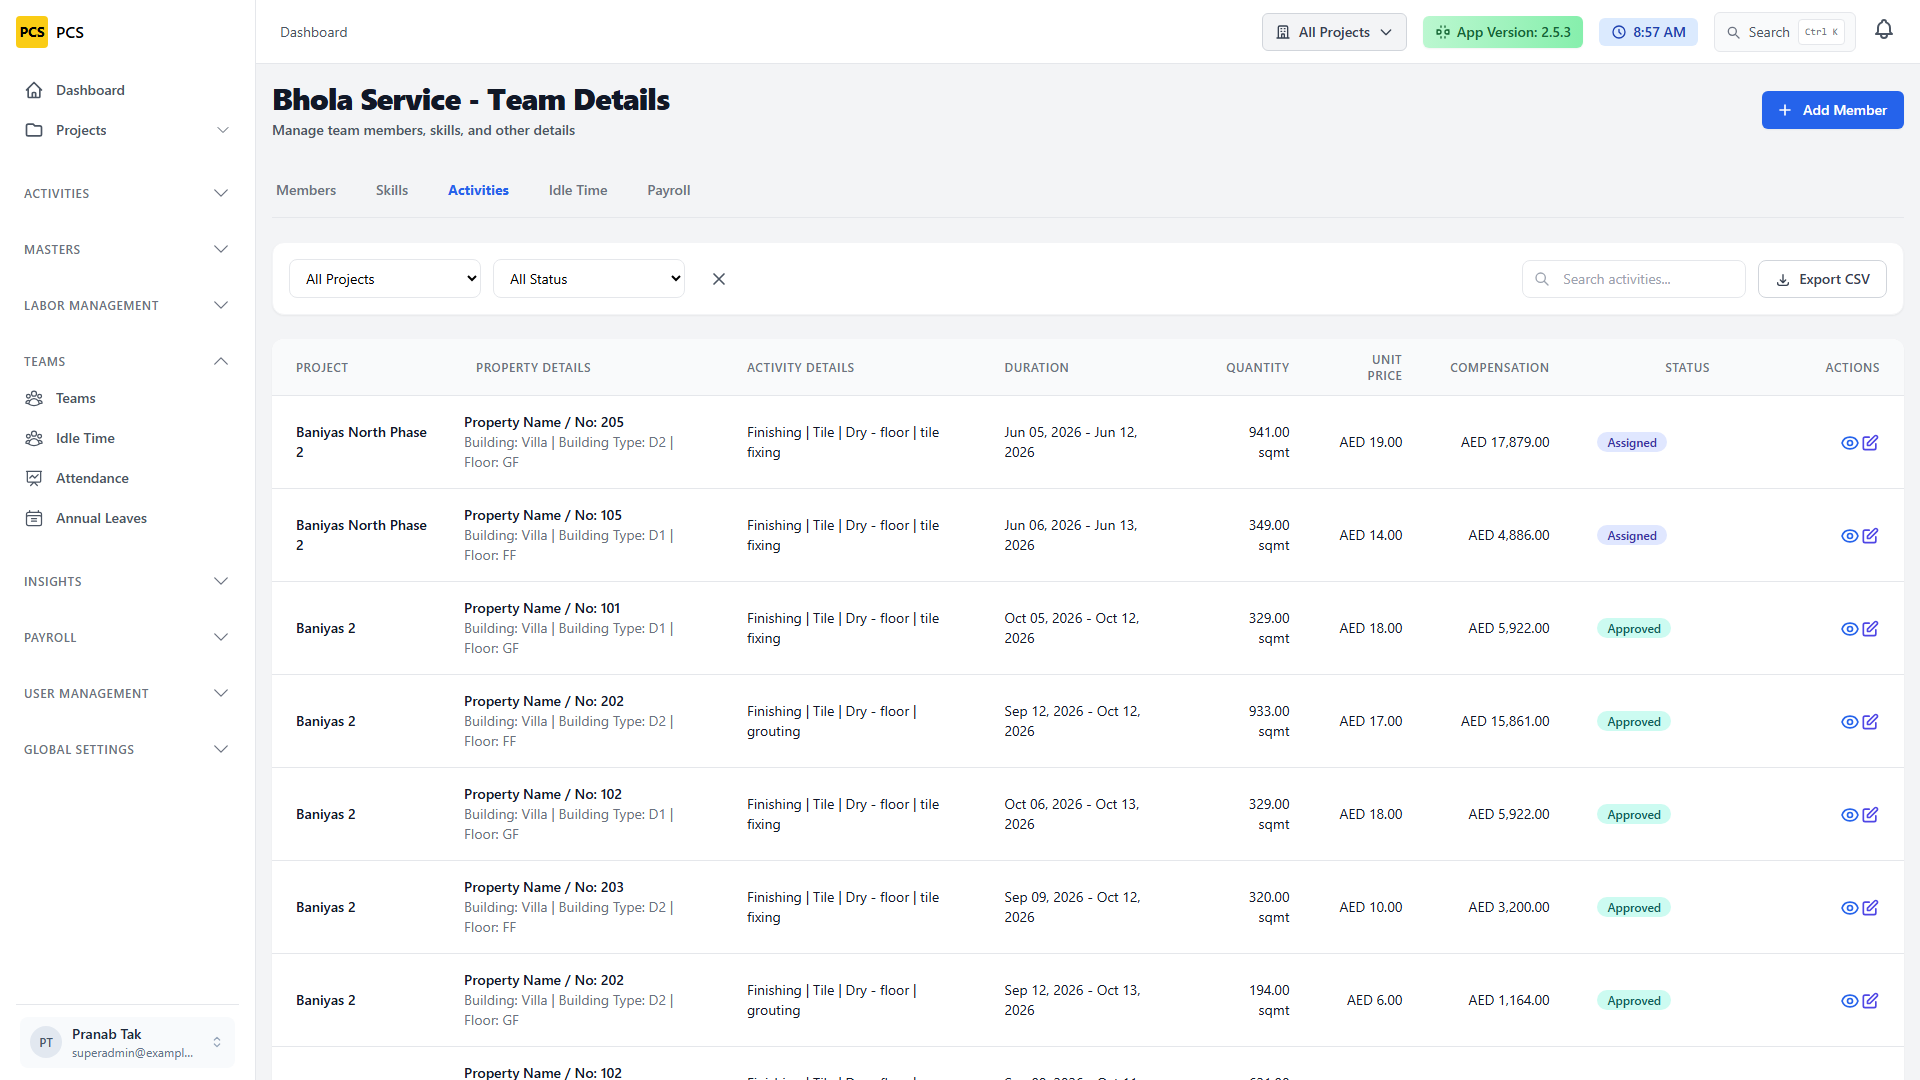Expand the MASTERS sidebar section
1920x1080 pixels.
pos(127,249)
